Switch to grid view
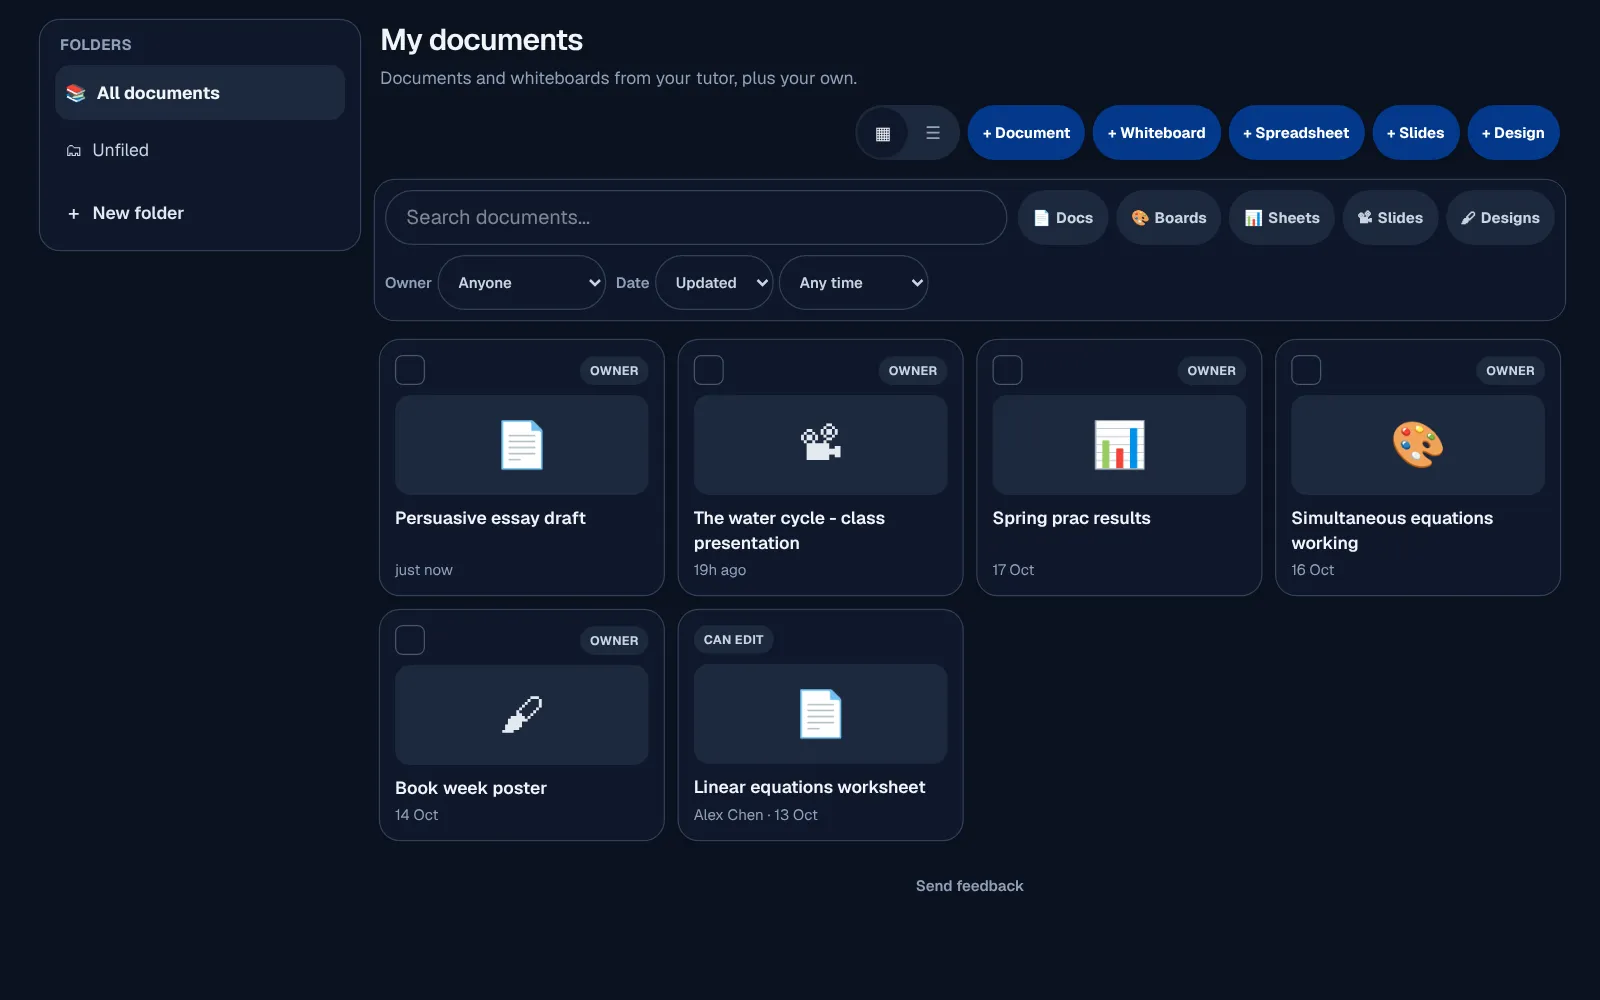 (x=883, y=133)
